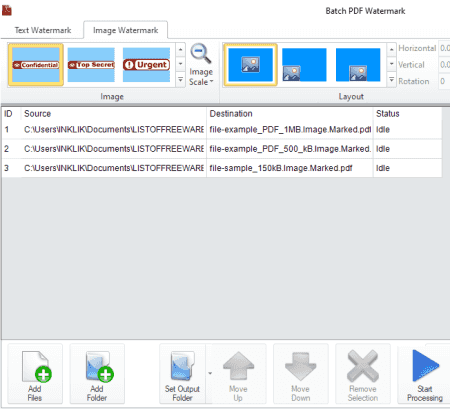The height and width of the screenshot is (409, 450).
Task: Open the Image Scale magnifier tool
Action: click(201, 65)
